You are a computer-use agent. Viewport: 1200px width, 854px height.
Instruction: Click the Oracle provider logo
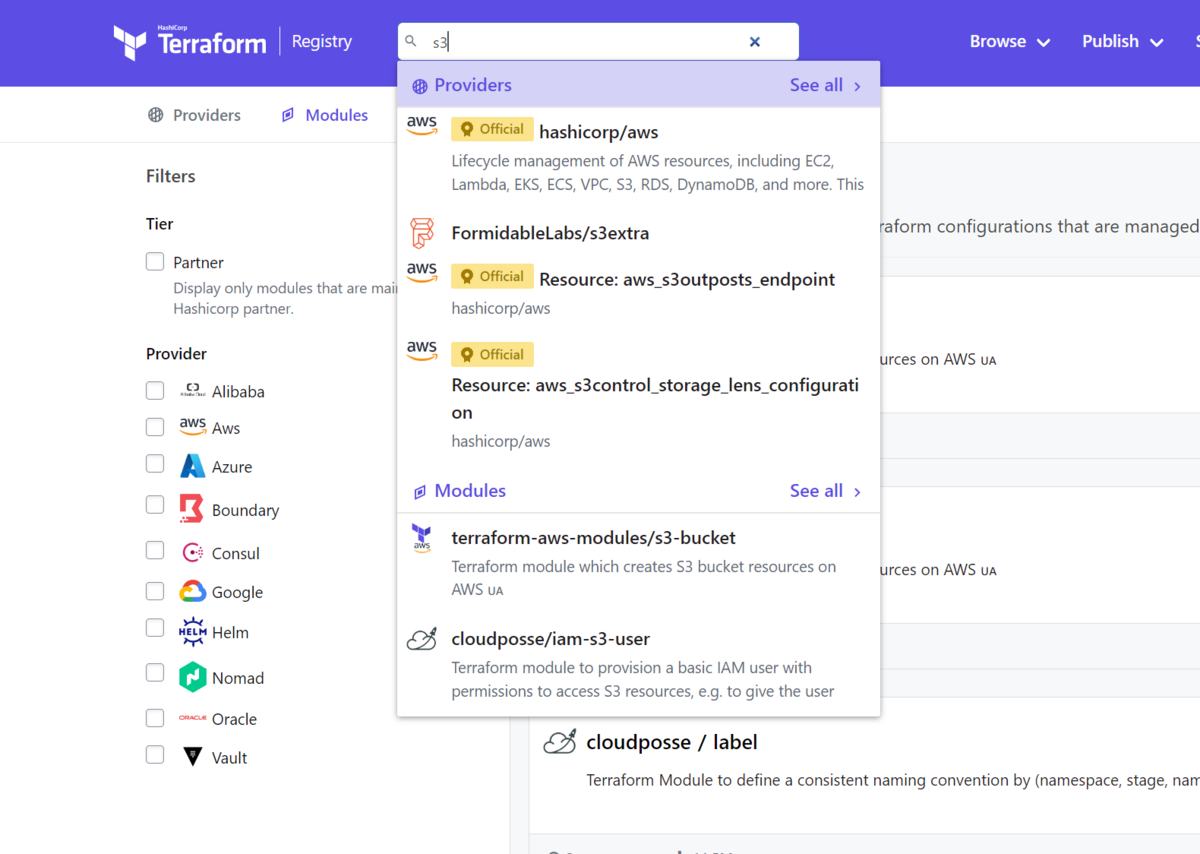pyautogui.click(x=192, y=718)
